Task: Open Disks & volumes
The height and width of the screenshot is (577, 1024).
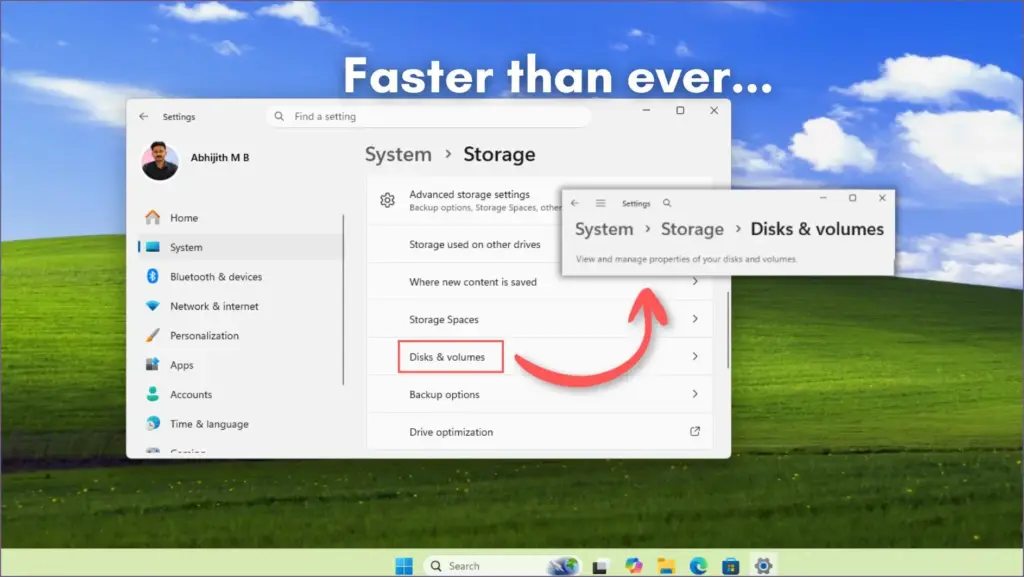Action: 539,356
